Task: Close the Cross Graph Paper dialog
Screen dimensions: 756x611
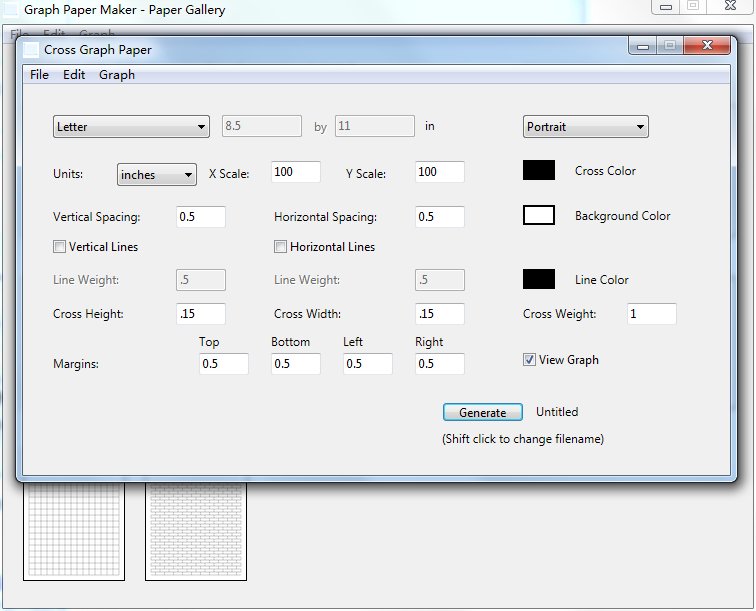Action: click(707, 45)
